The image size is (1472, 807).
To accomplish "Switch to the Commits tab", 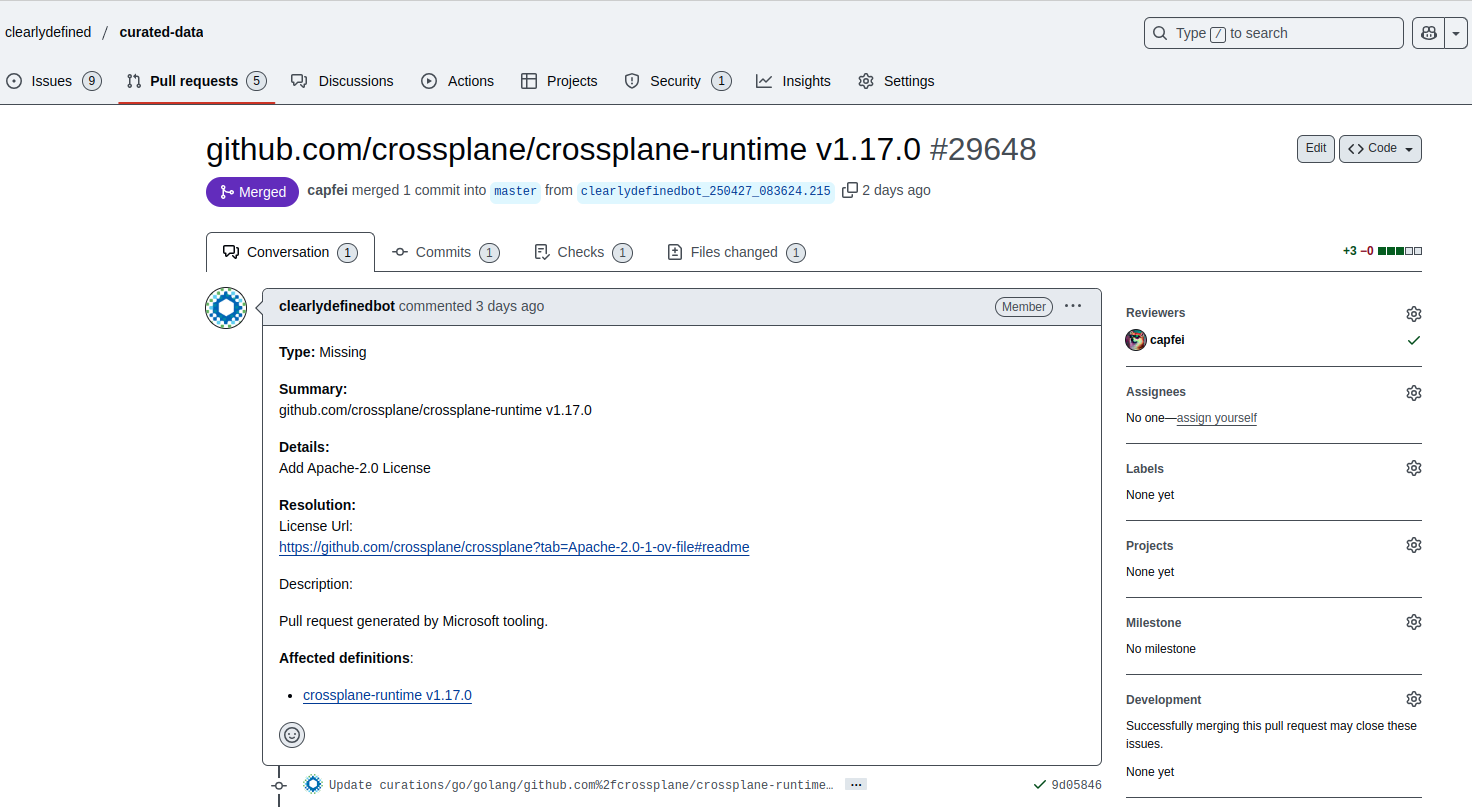I will 445,252.
